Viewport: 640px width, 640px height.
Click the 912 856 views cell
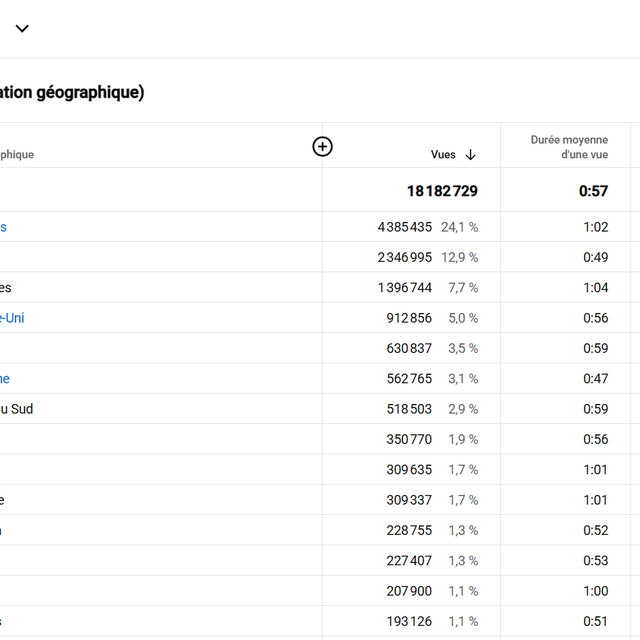(409, 318)
